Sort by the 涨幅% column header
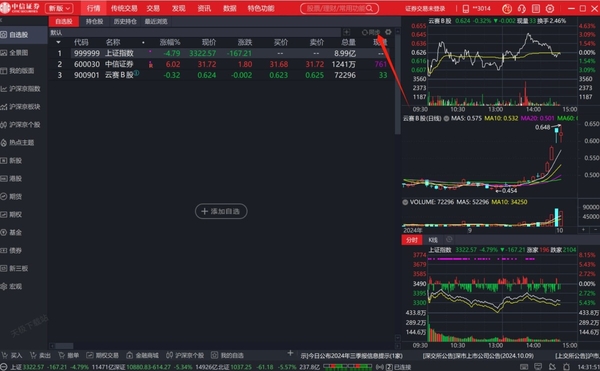 [x=170, y=42]
